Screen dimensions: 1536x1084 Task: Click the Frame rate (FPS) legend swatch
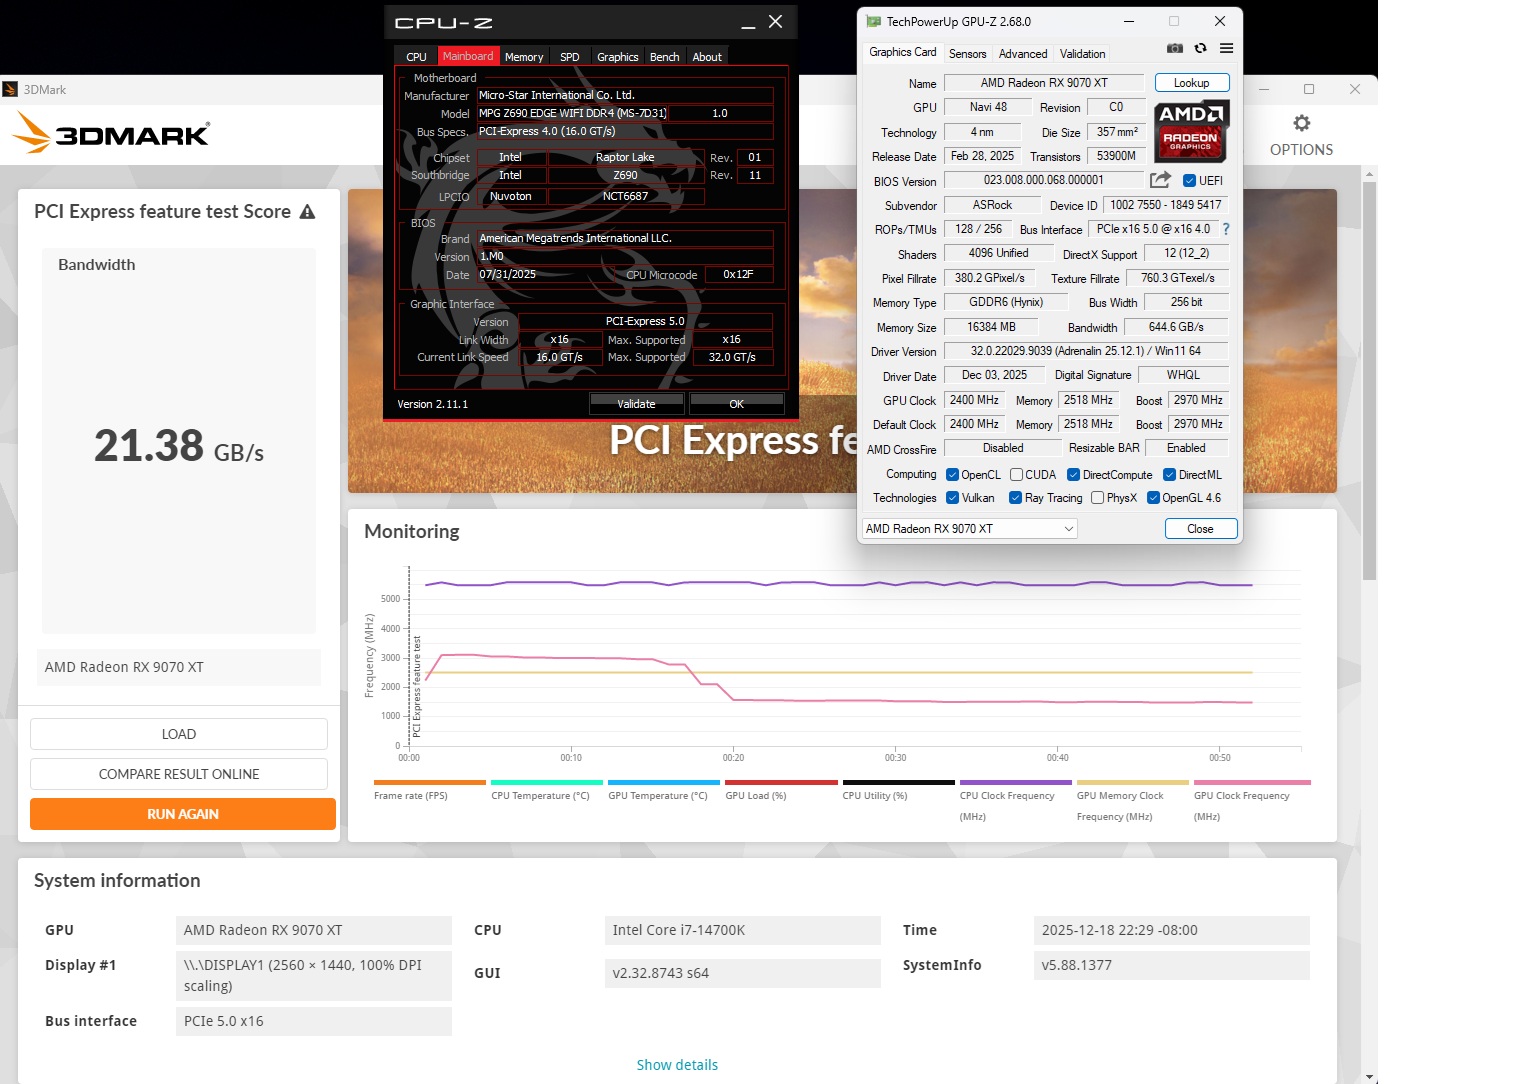[x=430, y=783]
